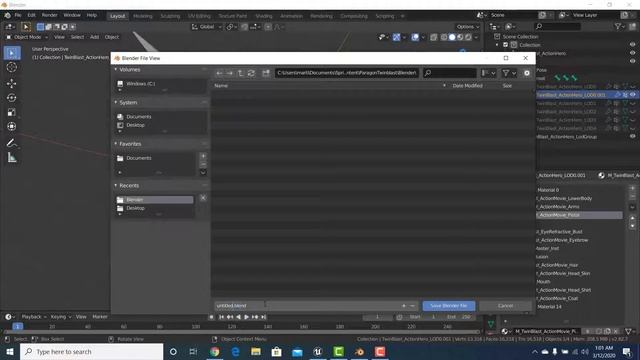Image resolution: width=640 pixels, height=360 pixels.
Task: Sort files by Size column
Action: pyautogui.click(x=507, y=86)
